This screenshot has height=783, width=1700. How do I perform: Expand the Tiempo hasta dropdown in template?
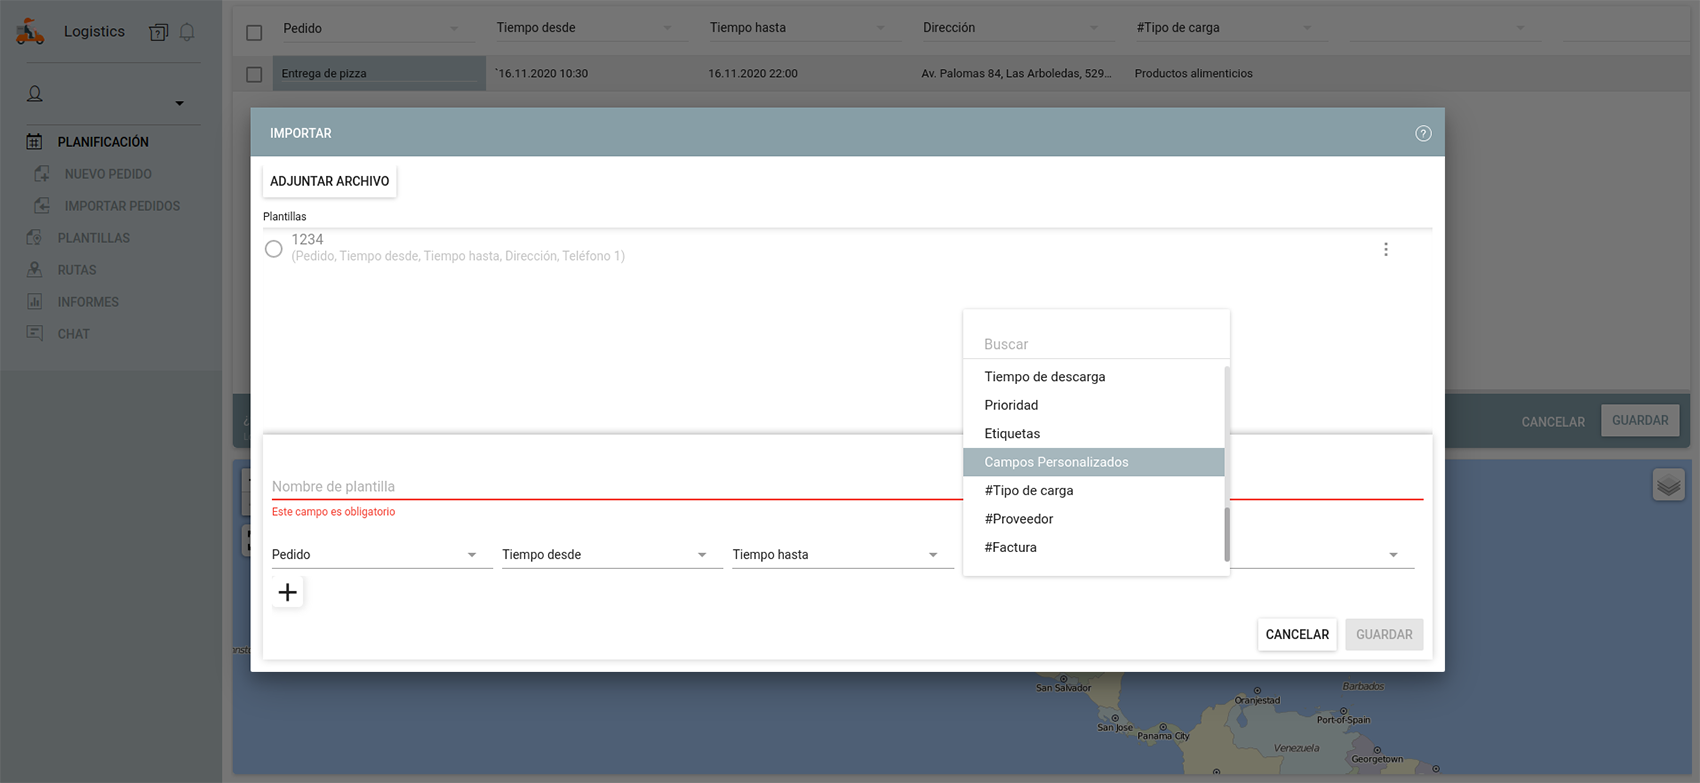pos(932,555)
